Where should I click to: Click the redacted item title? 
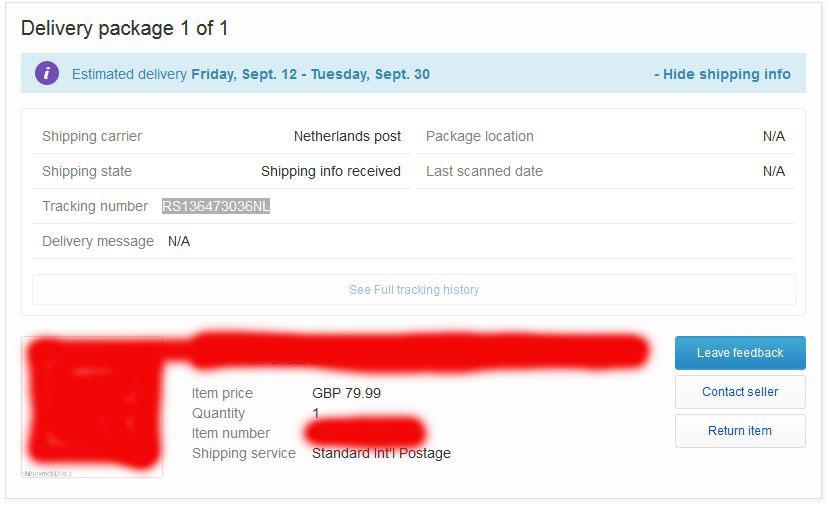coord(420,352)
